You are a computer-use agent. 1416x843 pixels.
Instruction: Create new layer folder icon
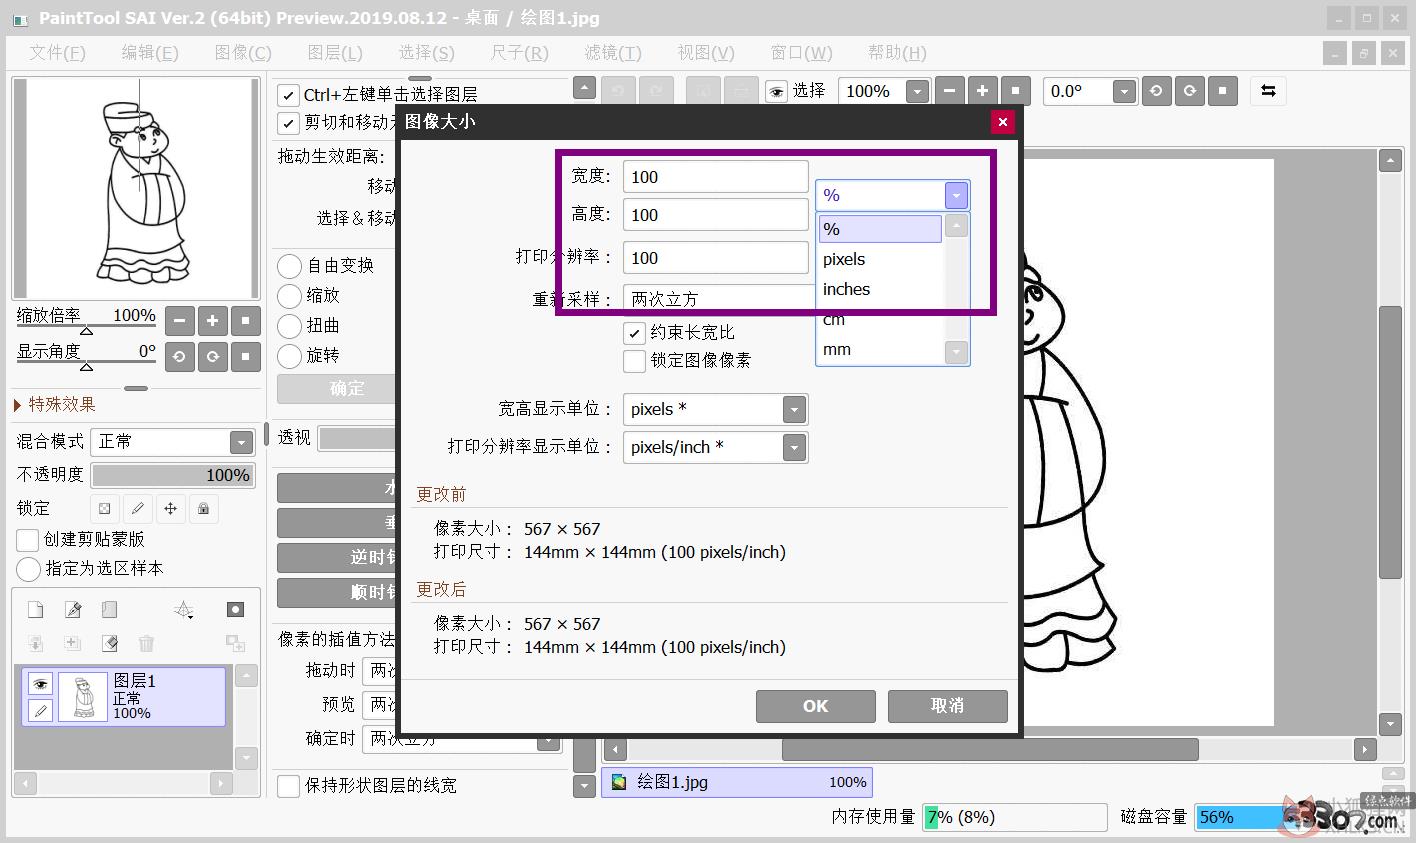tap(109, 610)
